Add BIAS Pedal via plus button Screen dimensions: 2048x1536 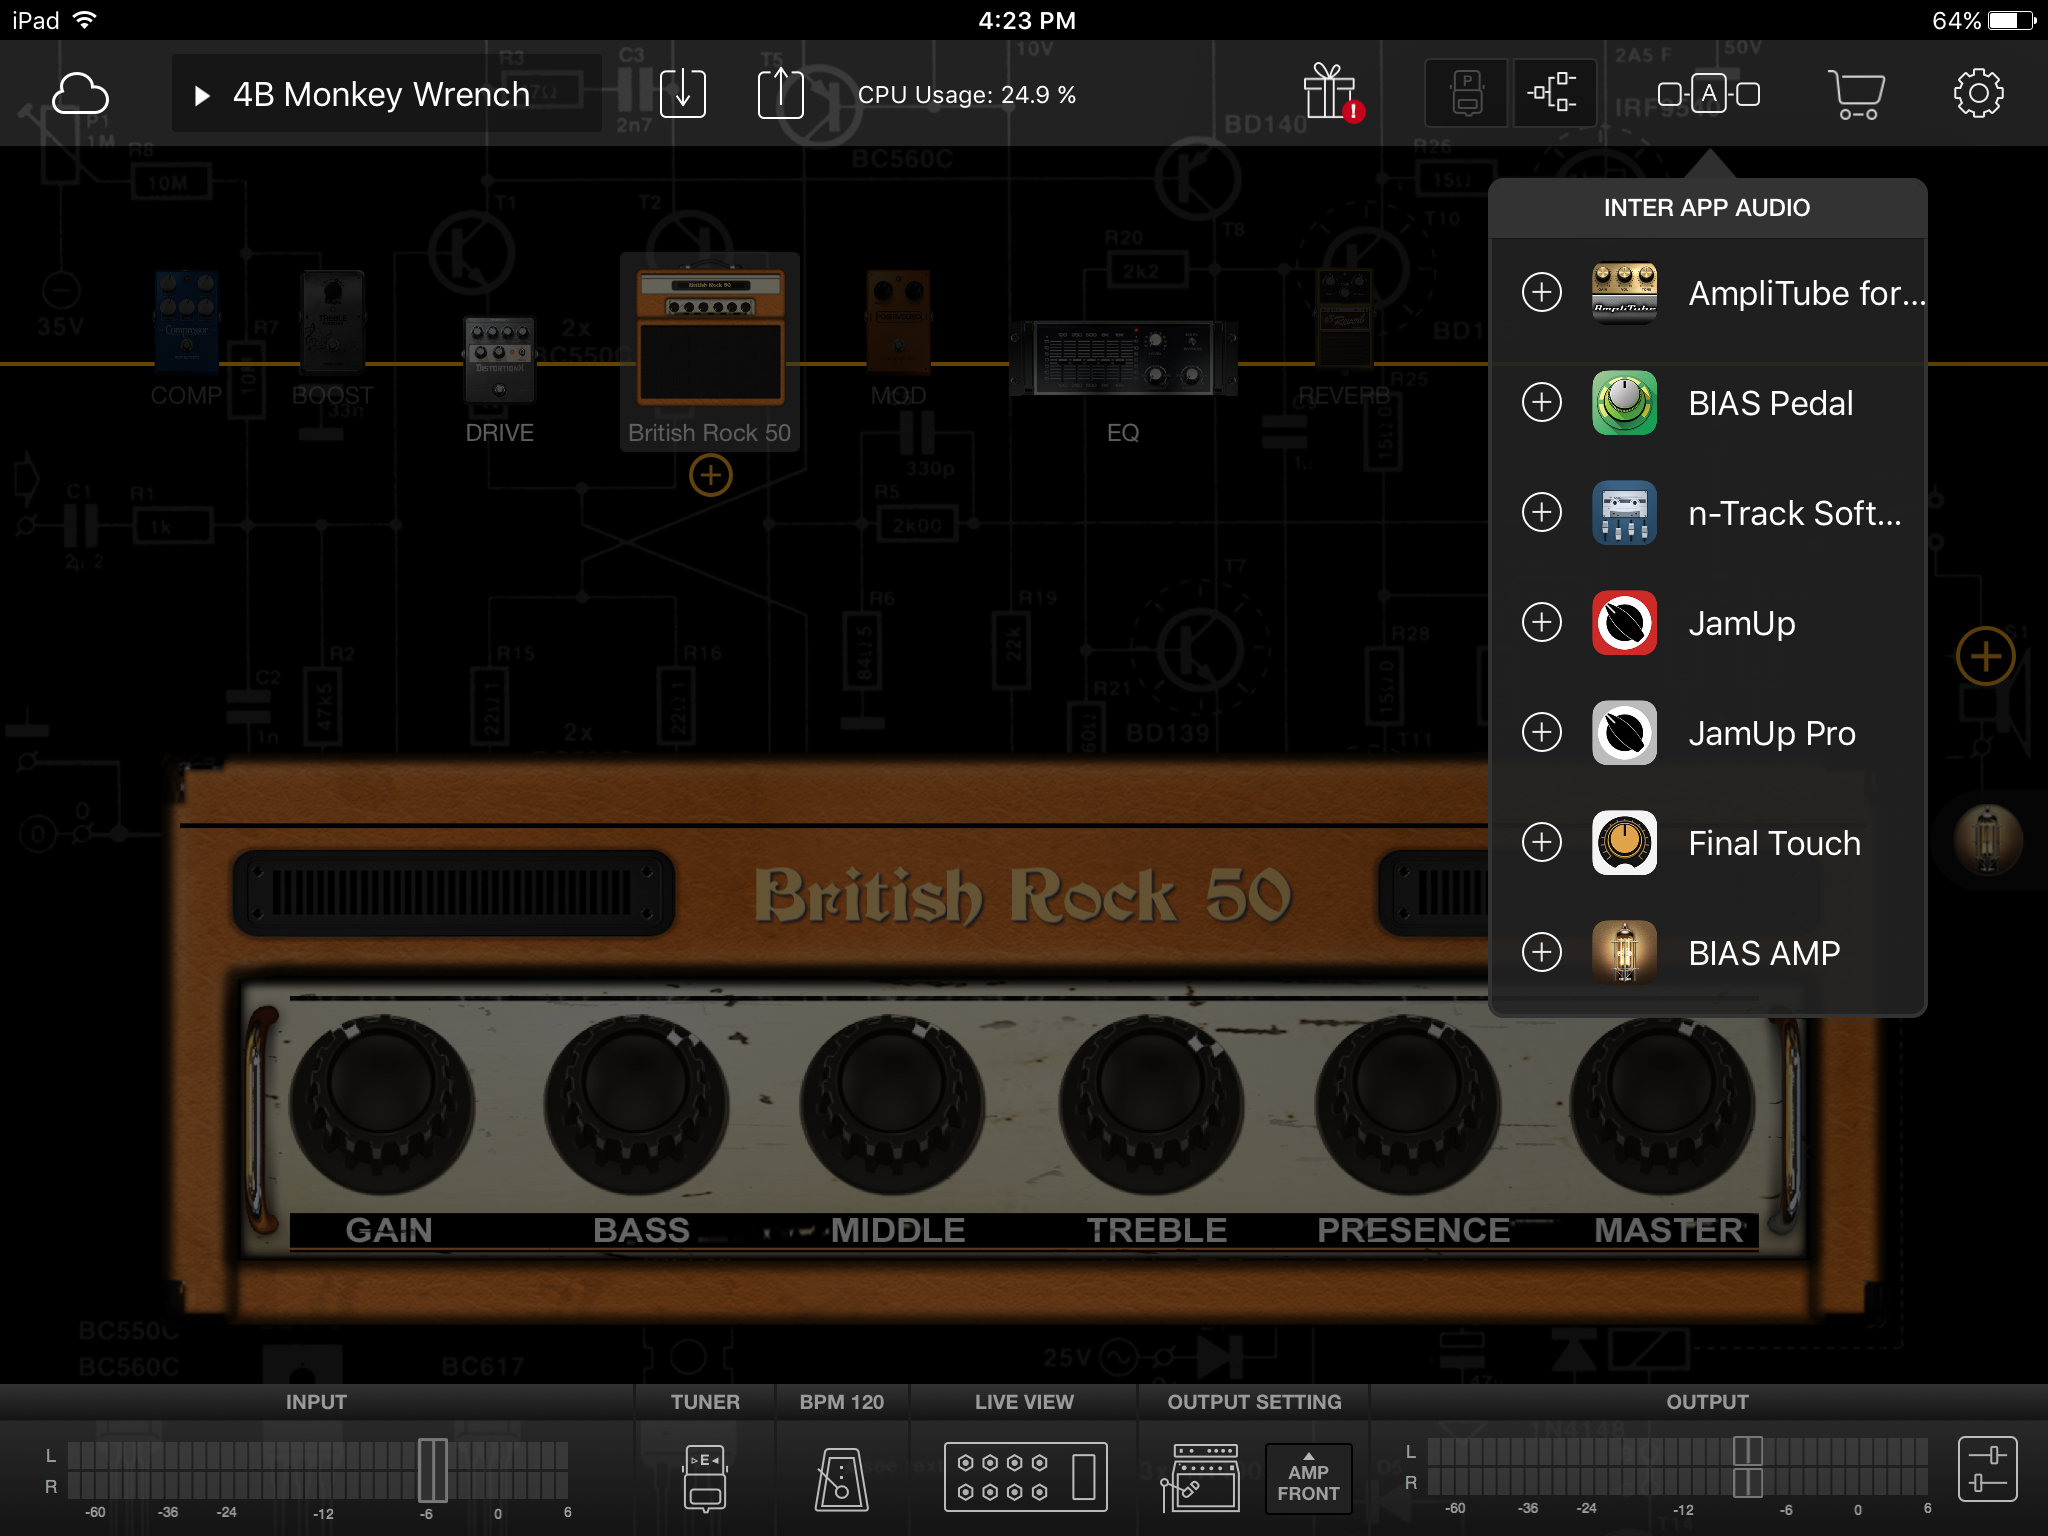1542,402
